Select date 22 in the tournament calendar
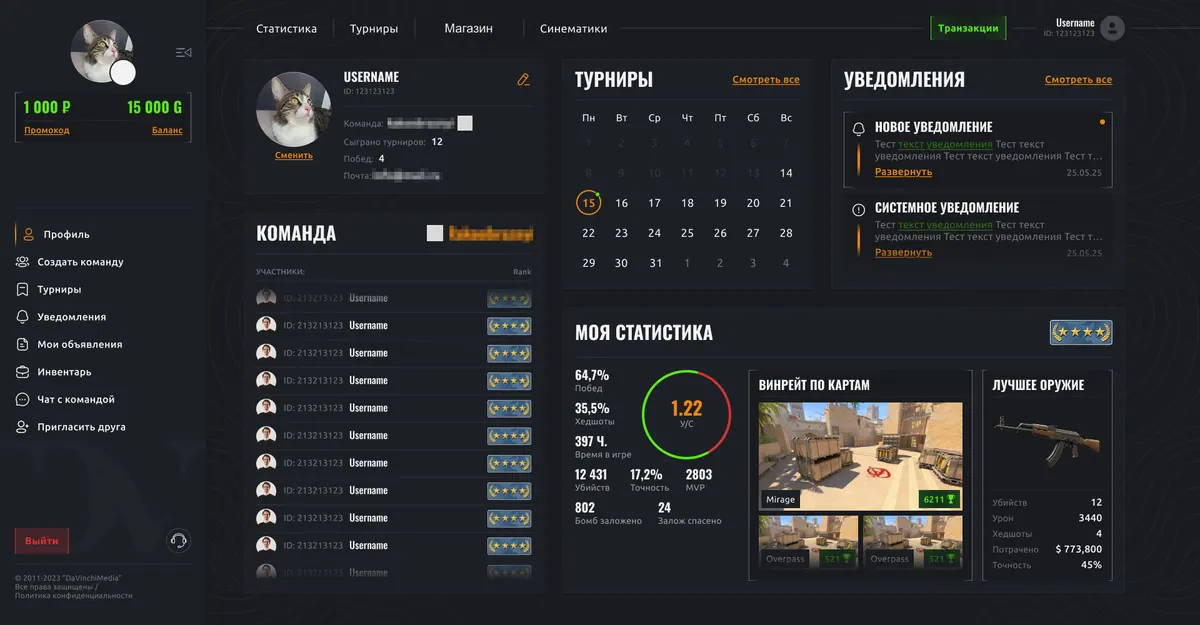This screenshot has height=625, width=1200. (589, 233)
